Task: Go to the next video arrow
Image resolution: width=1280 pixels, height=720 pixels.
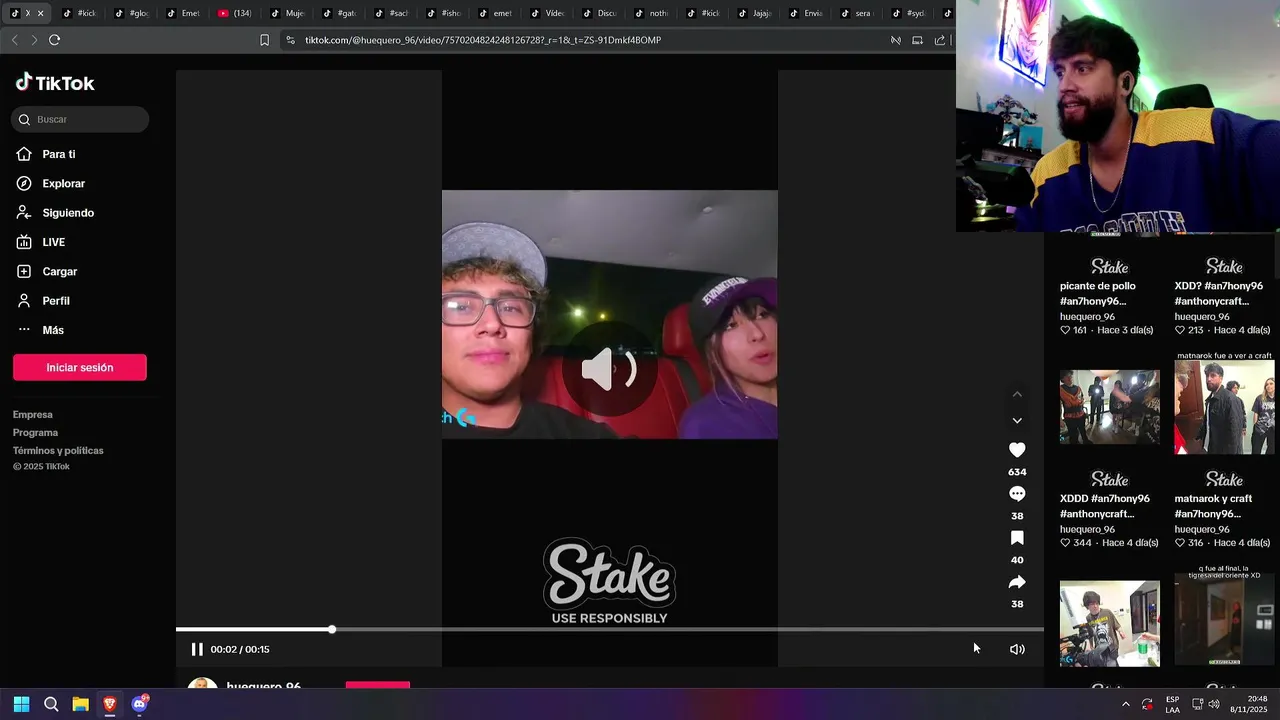Action: tap(1017, 421)
